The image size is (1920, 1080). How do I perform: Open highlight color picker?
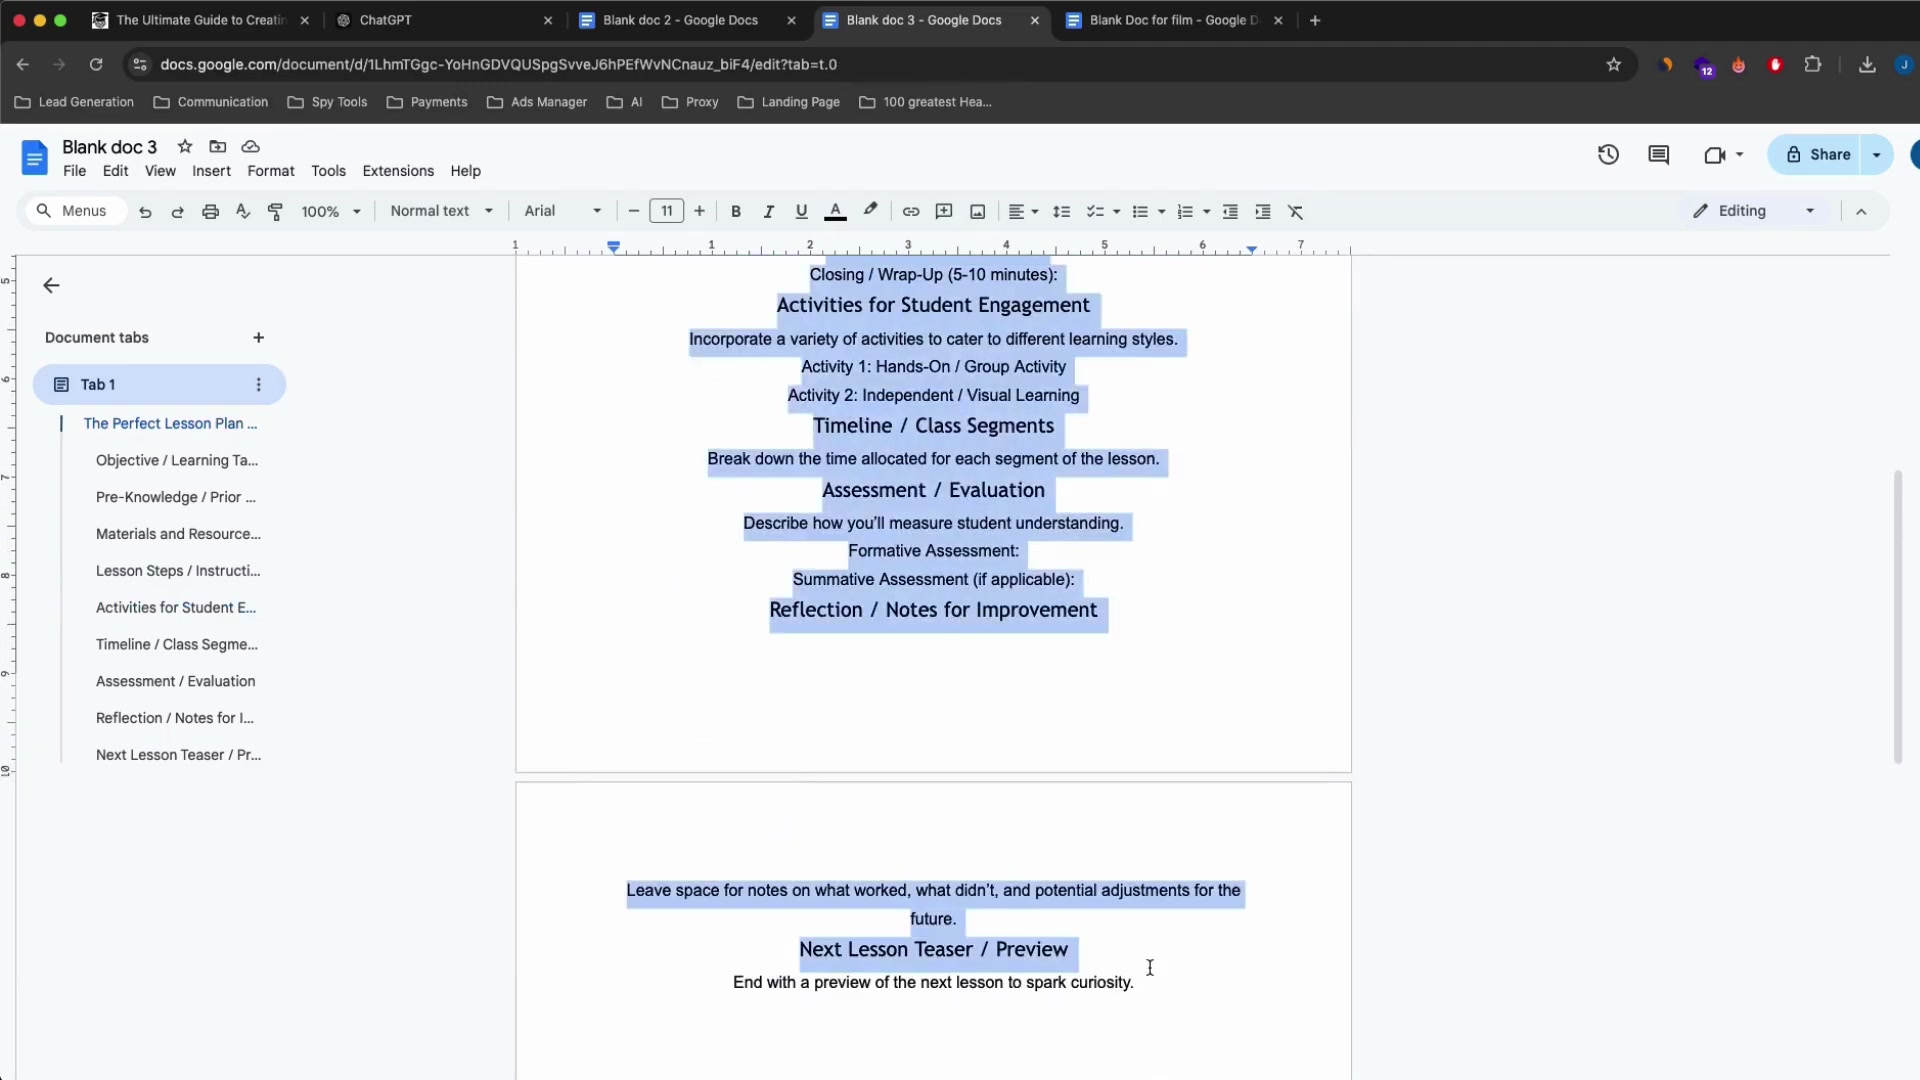coord(870,211)
